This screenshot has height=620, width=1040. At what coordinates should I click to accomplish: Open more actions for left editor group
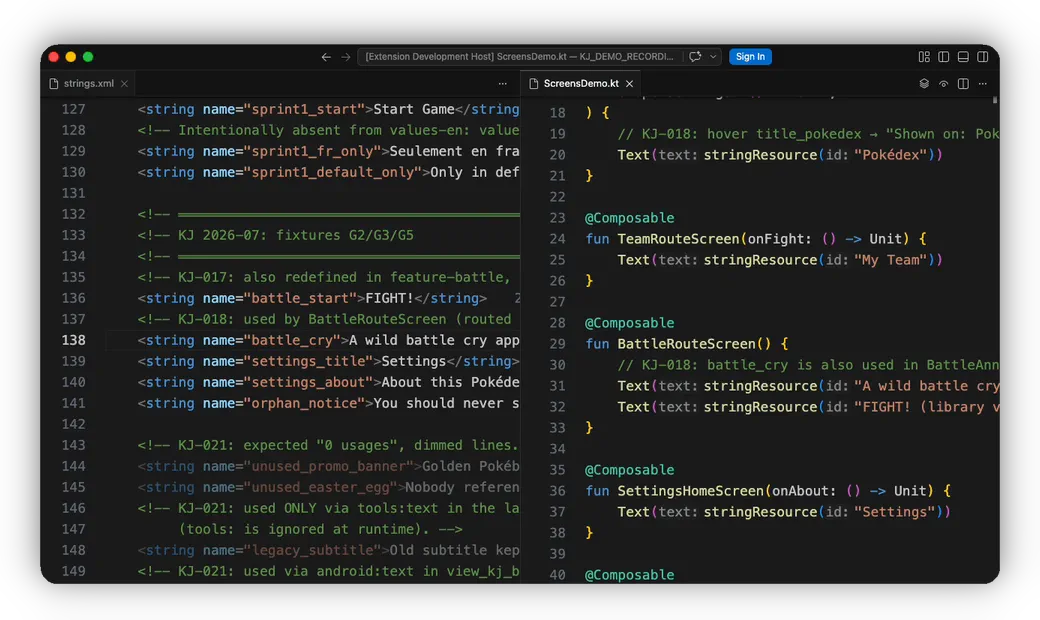[503, 84]
